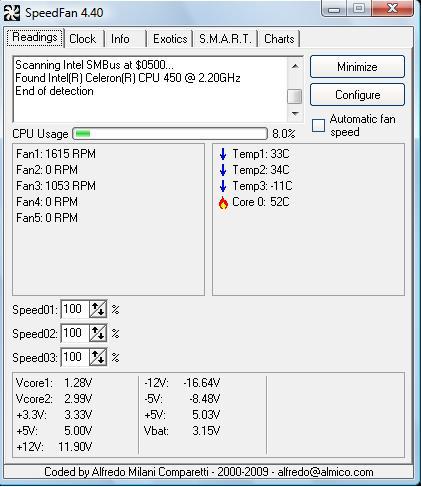The height and width of the screenshot is (487, 421).
Task: Click the log scrollbar thumb
Action: pos(295,96)
